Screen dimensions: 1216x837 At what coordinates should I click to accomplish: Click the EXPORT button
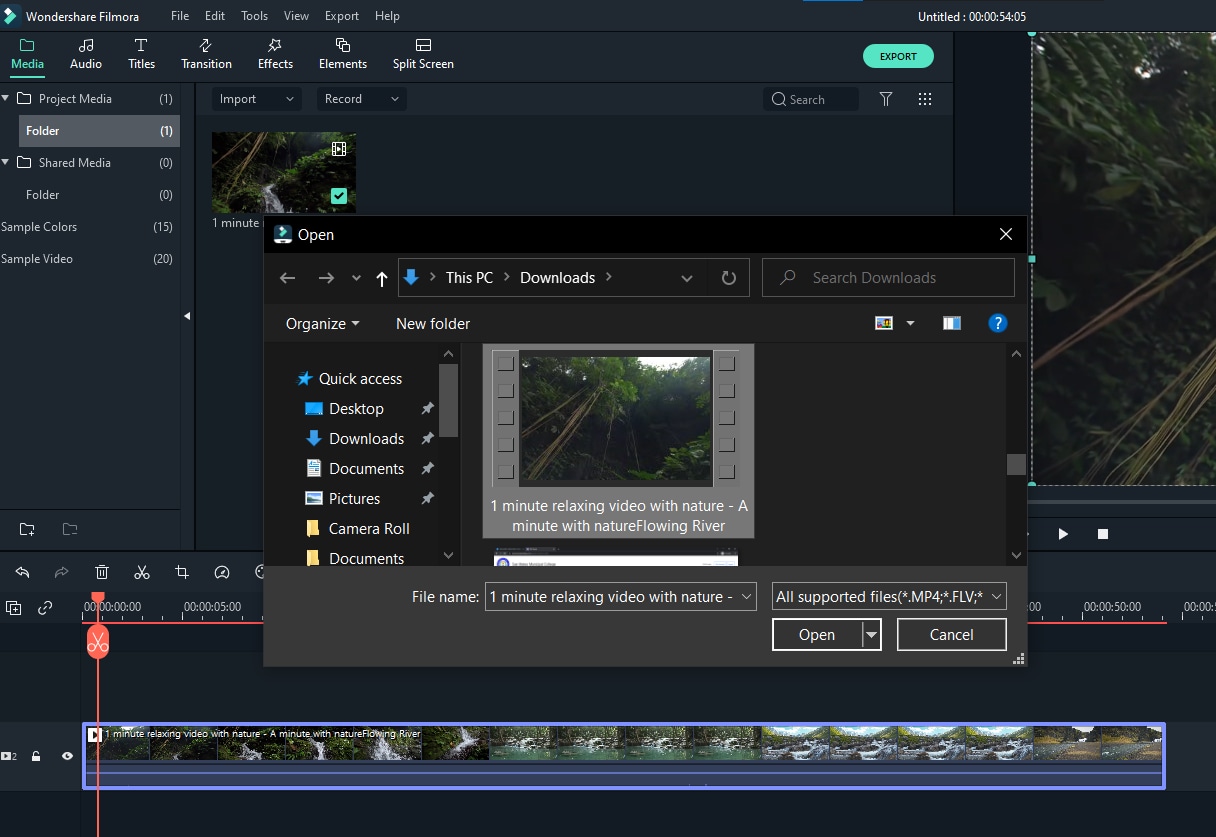click(x=897, y=56)
